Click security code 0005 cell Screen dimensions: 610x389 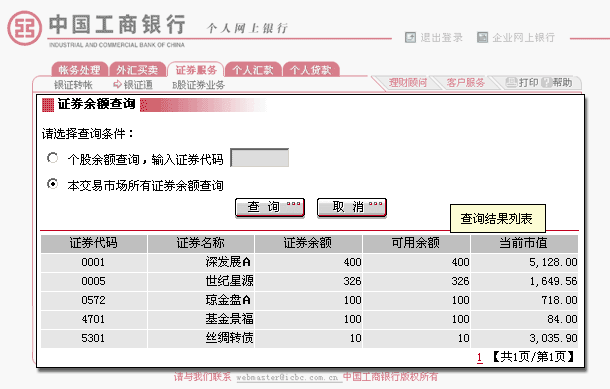(94, 281)
